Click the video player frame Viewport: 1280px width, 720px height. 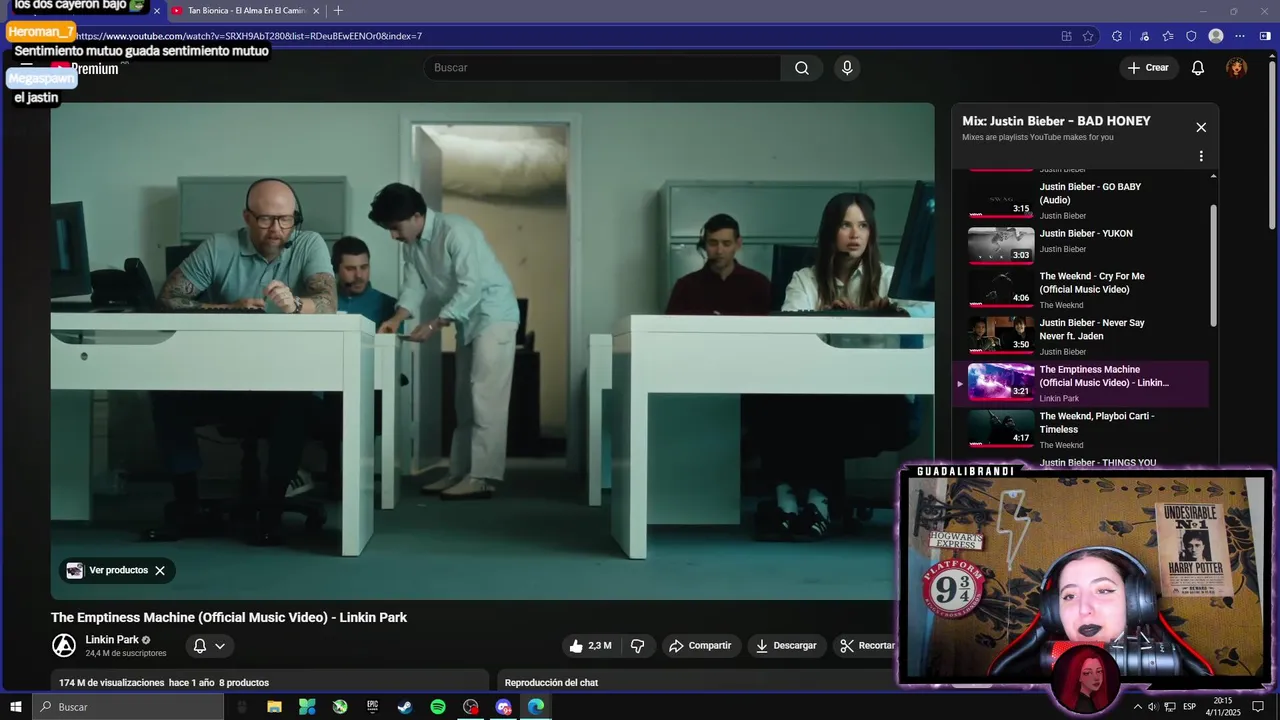click(x=493, y=351)
